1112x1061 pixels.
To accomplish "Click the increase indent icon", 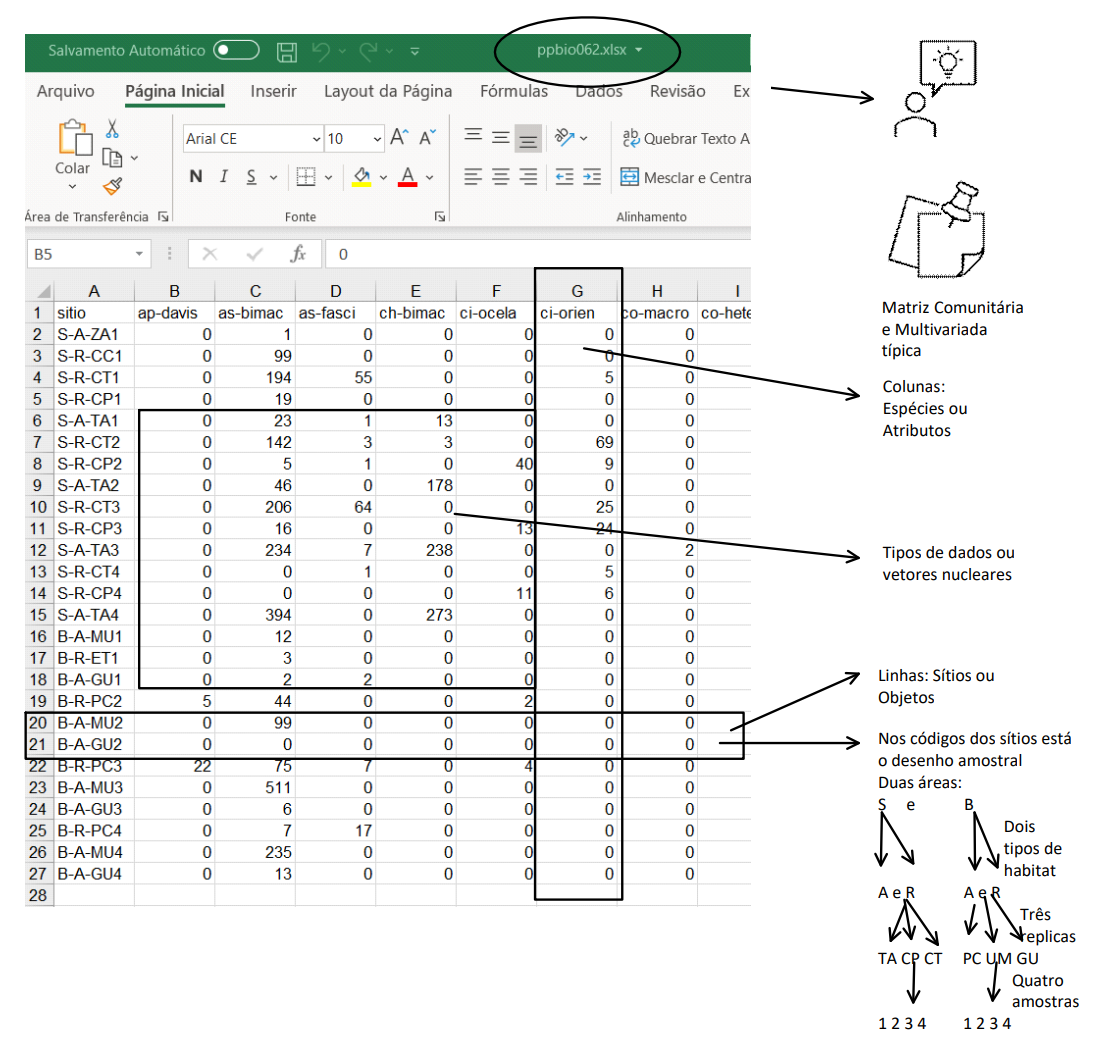I will pos(592,177).
